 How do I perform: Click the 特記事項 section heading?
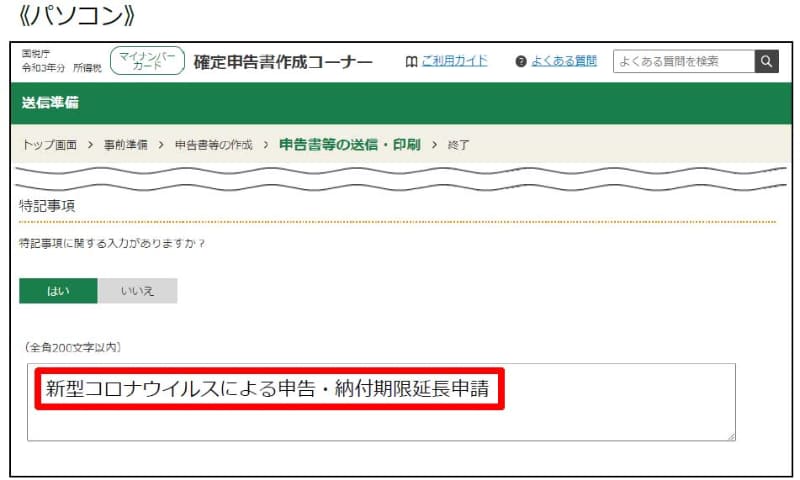[47, 206]
